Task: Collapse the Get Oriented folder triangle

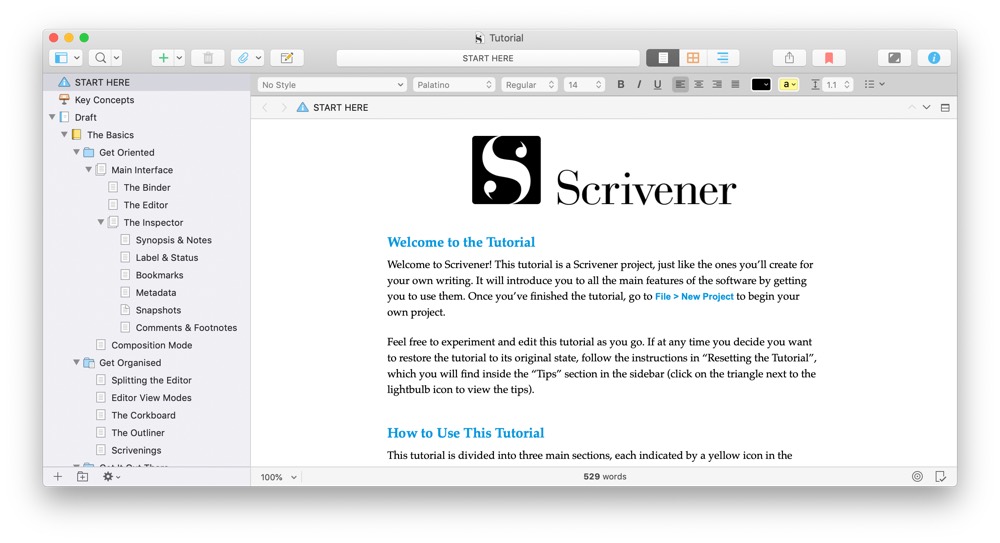Action: [77, 152]
